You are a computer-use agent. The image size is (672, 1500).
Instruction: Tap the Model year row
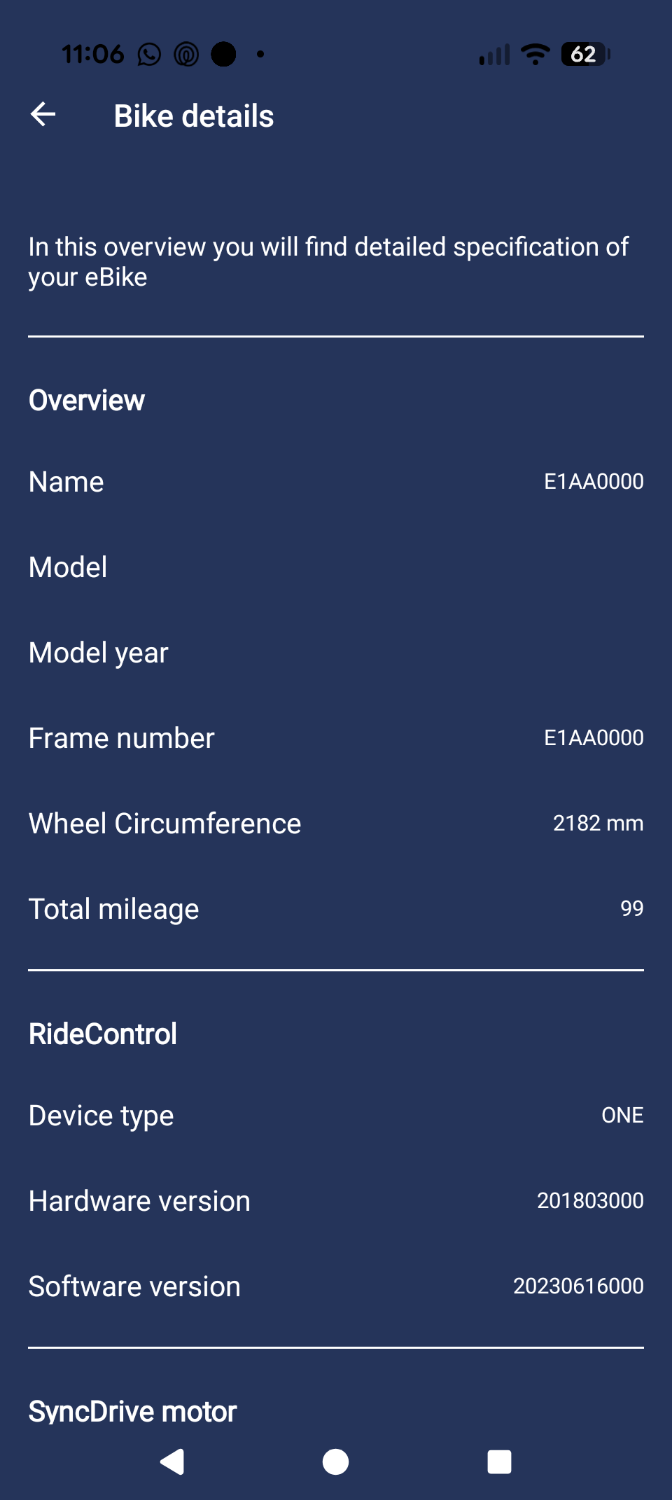coord(336,653)
